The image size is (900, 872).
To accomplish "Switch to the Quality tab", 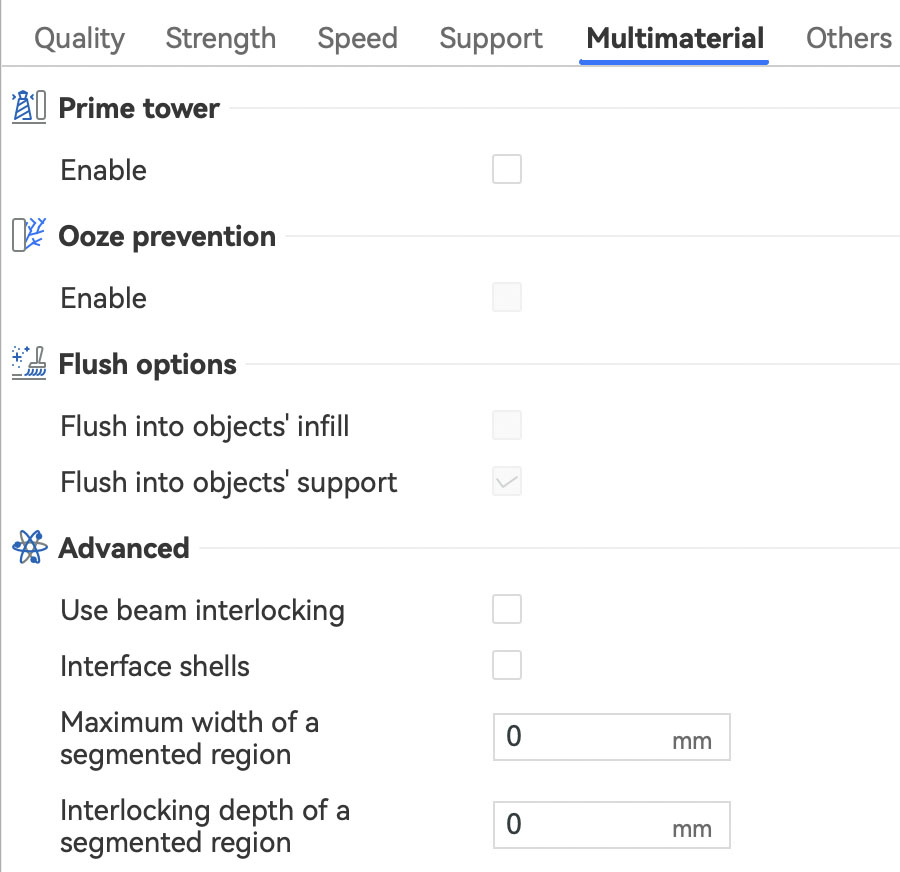I will pyautogui.click(x=79, y=39).
